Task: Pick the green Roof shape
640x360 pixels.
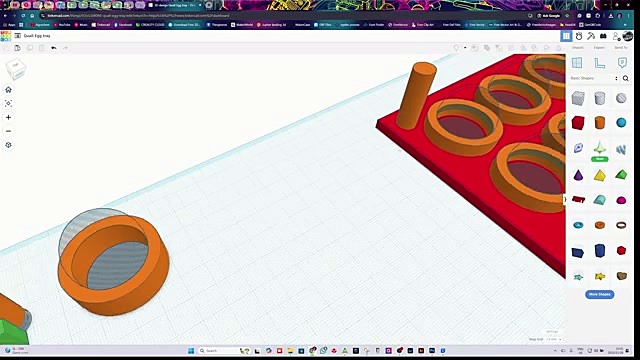Action: 621,175
